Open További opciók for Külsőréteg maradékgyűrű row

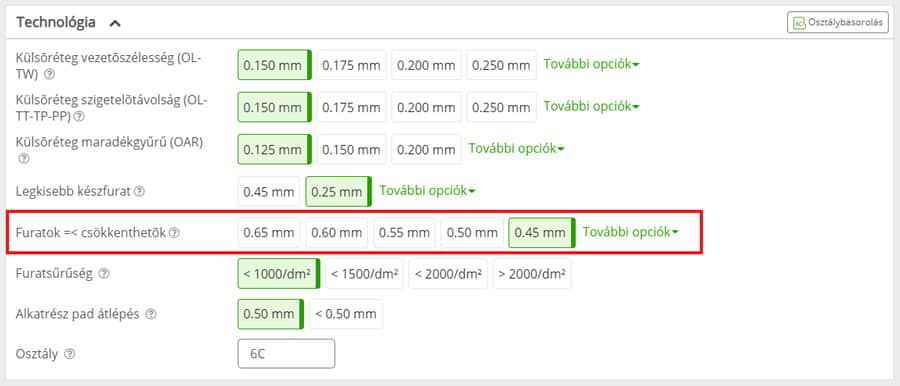(x=517, y=148)
